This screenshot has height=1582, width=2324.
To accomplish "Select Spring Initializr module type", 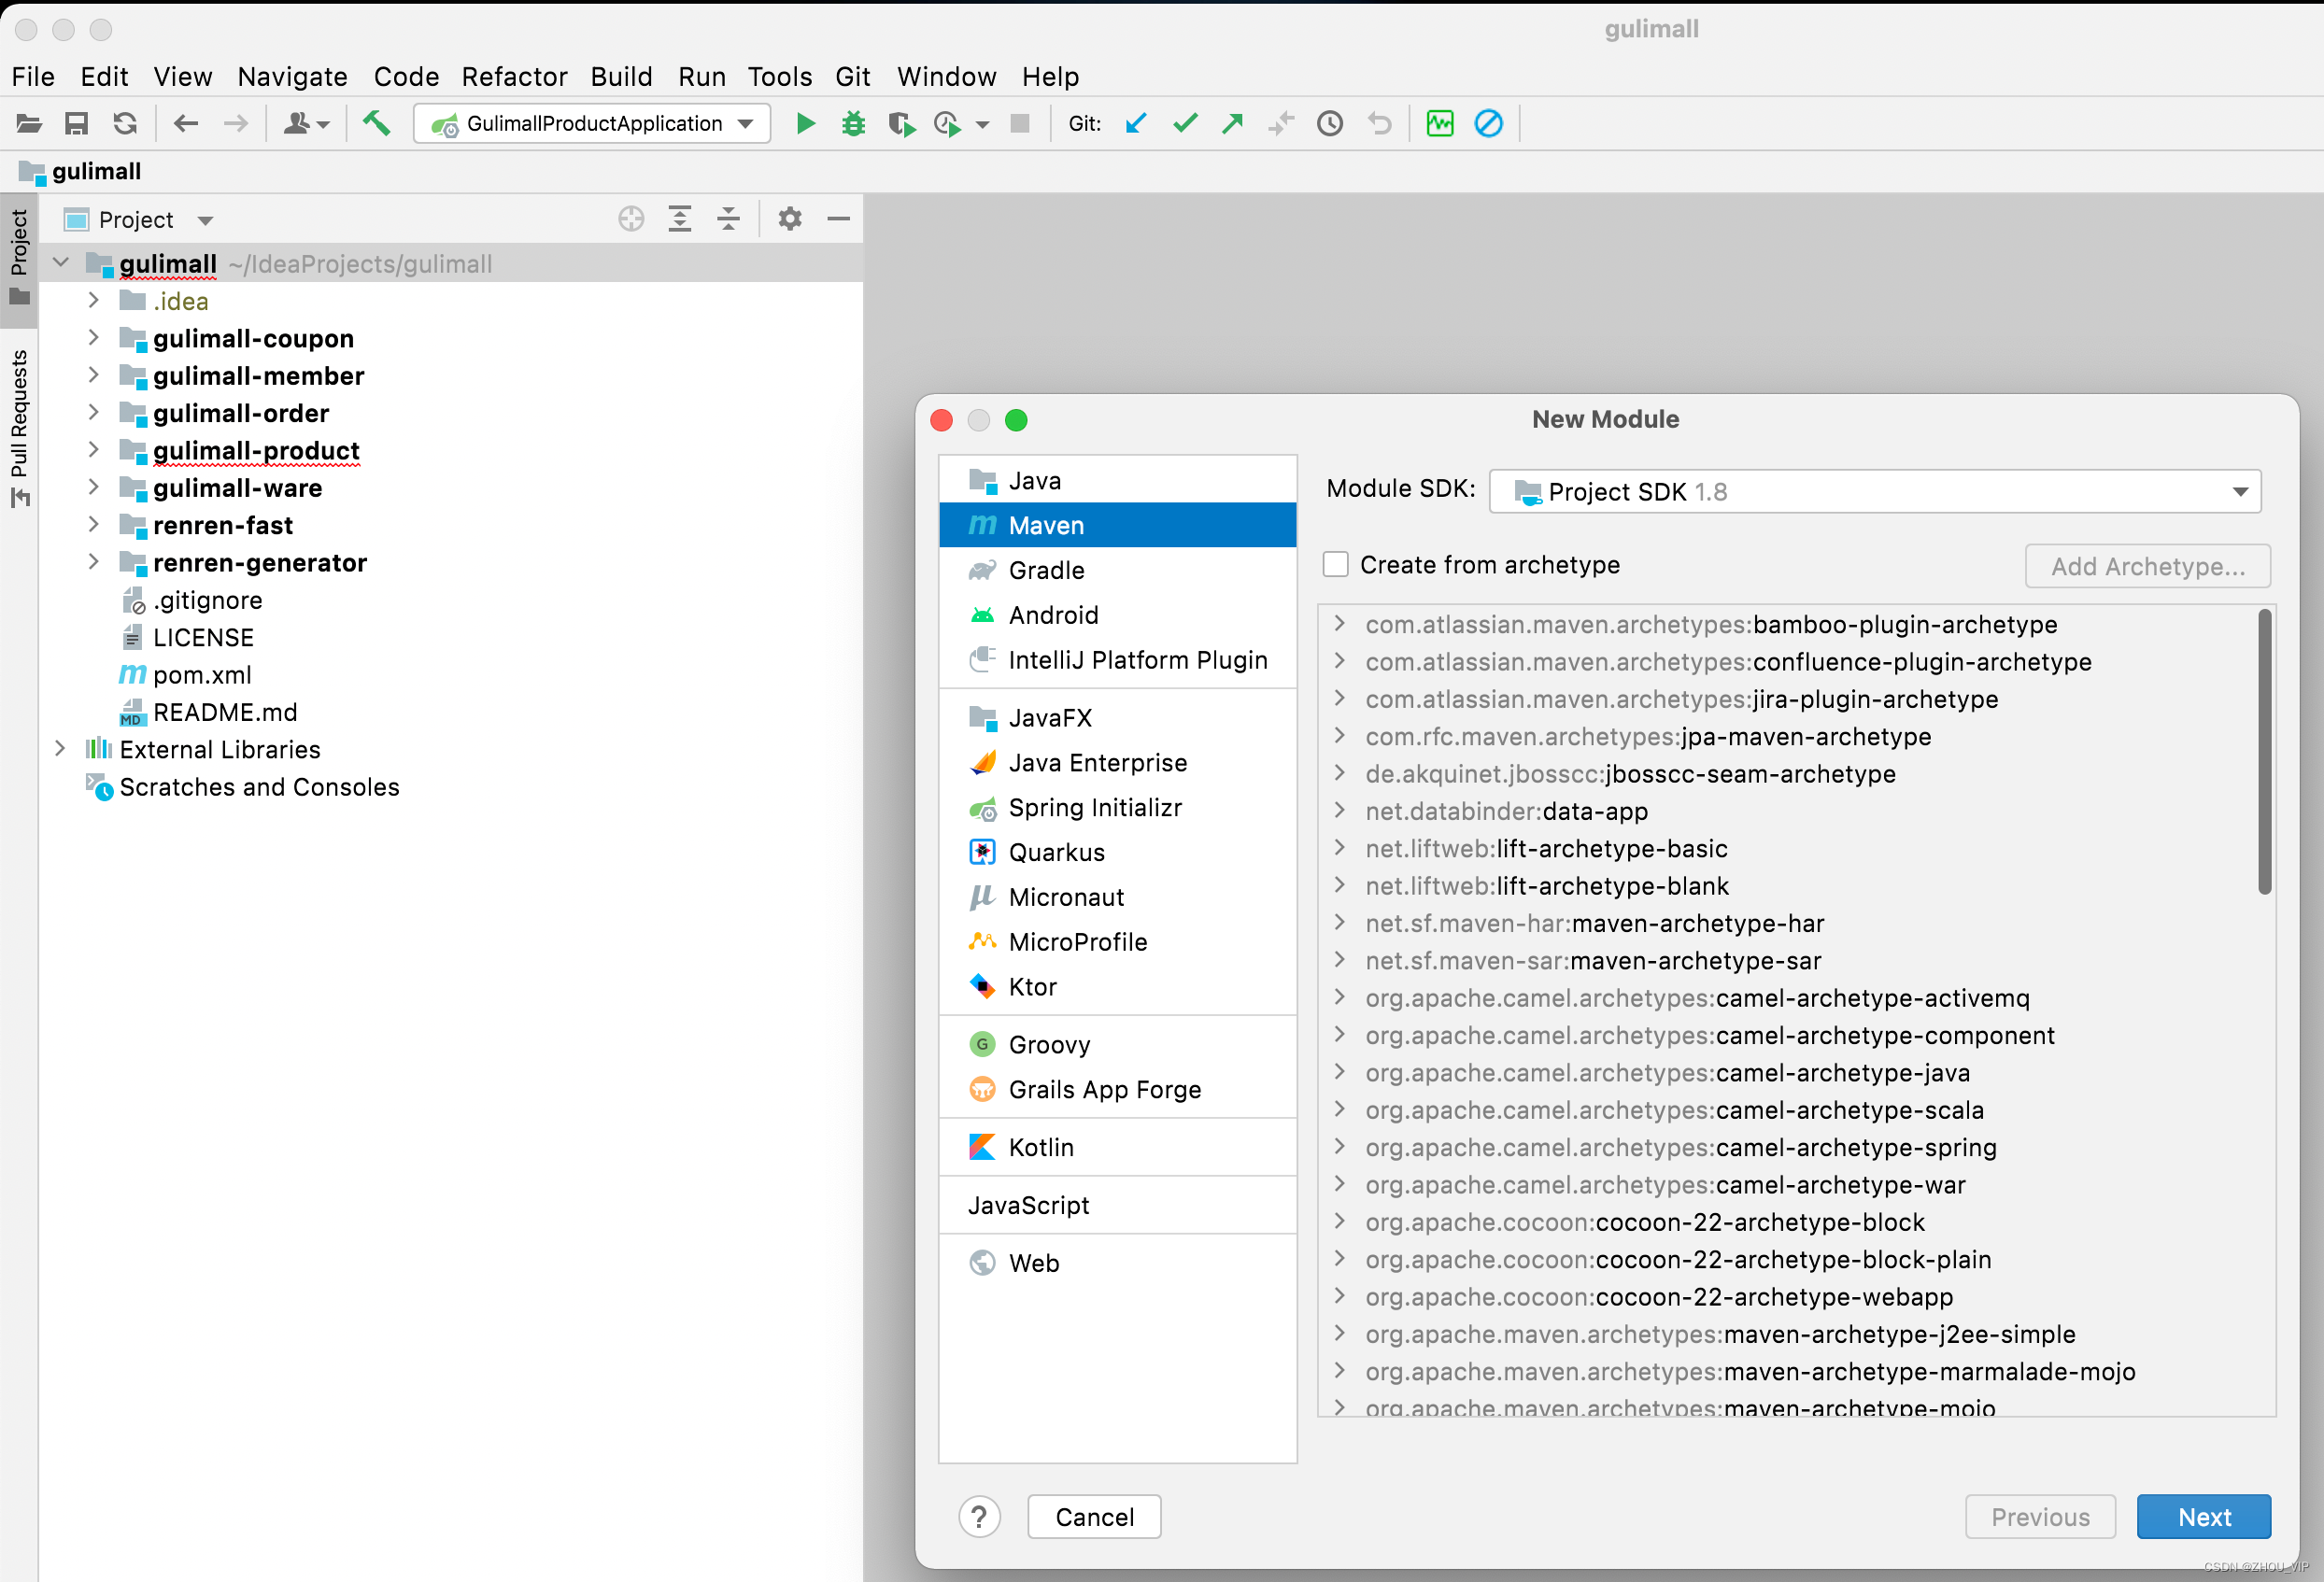I will pyautogui.click(x=1095, y=808).
